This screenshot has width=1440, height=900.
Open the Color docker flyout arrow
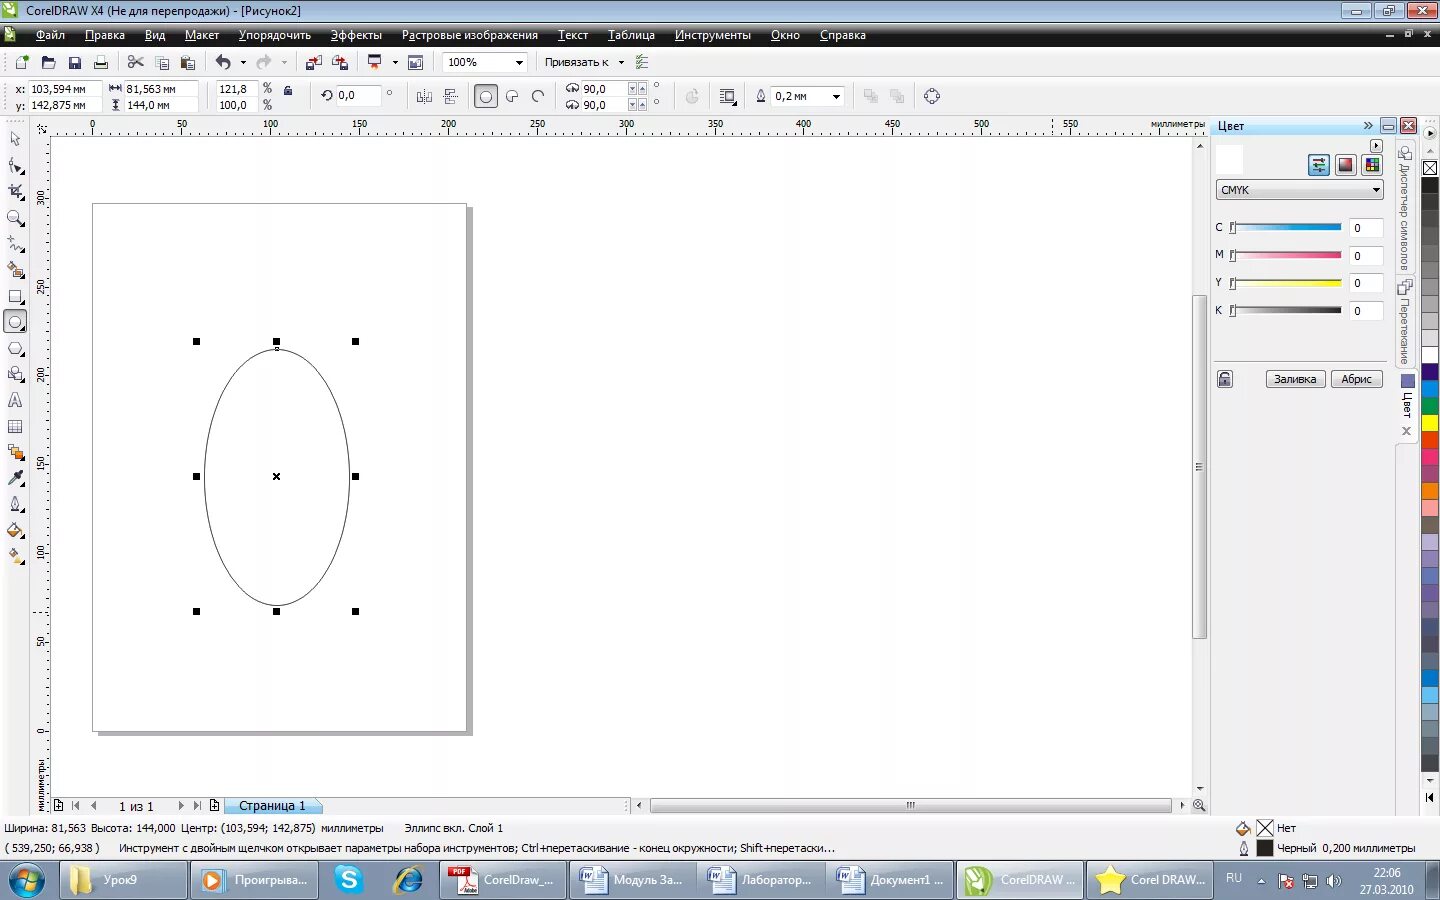pos(1376,145)
